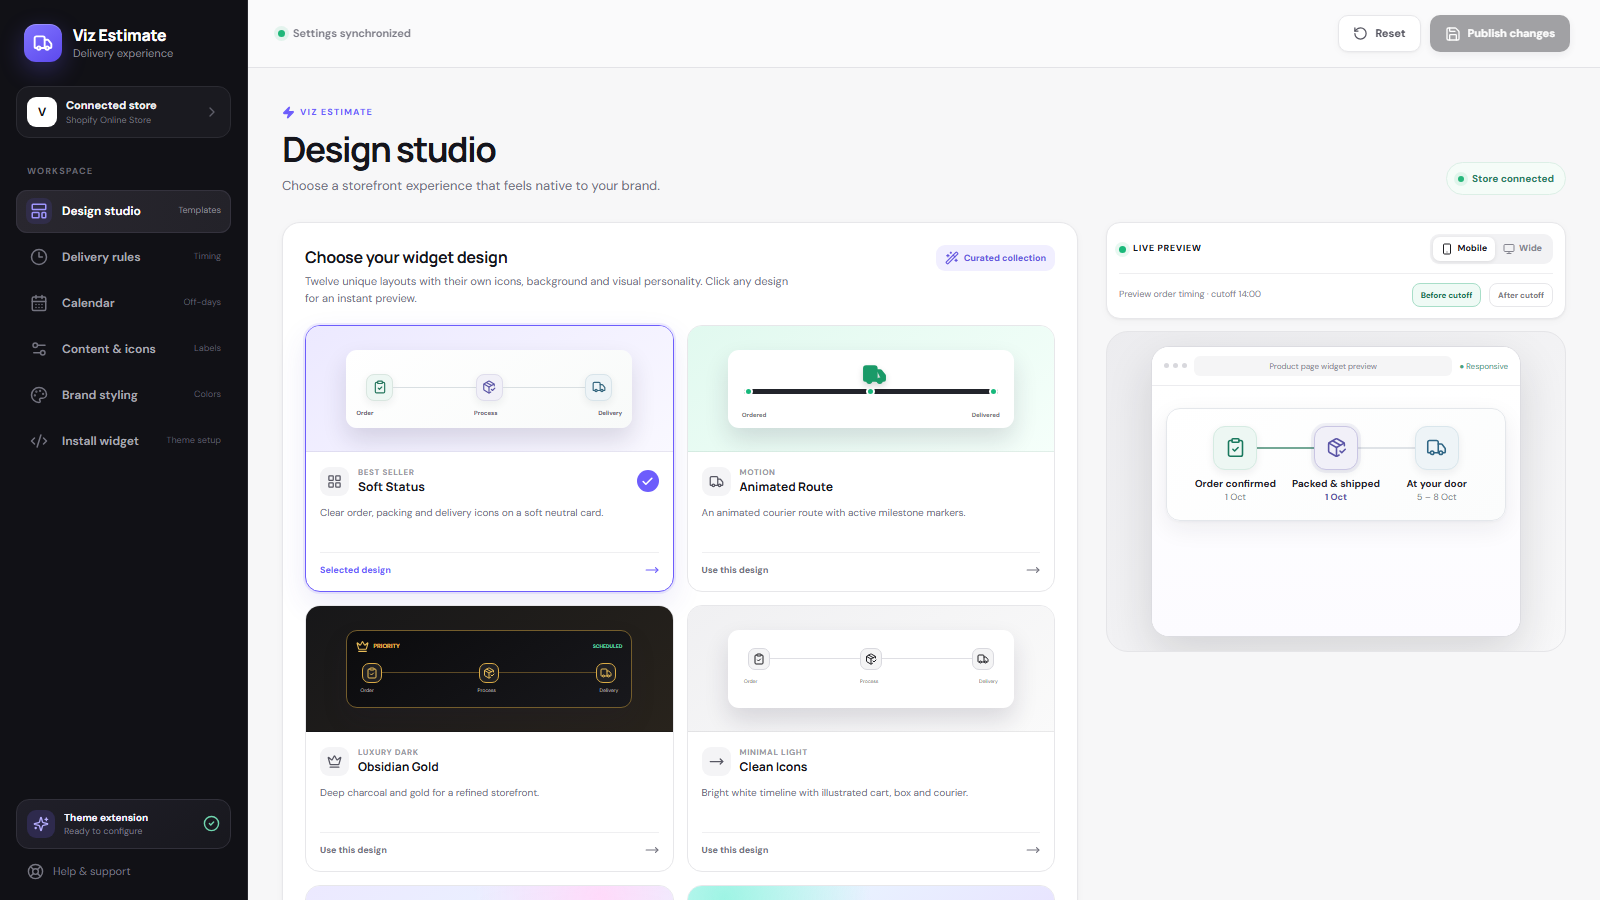The width and height of the screenshot is (1600, 900).
Task: Toggle the Soft Status selected checkmark
Action: 648,481
